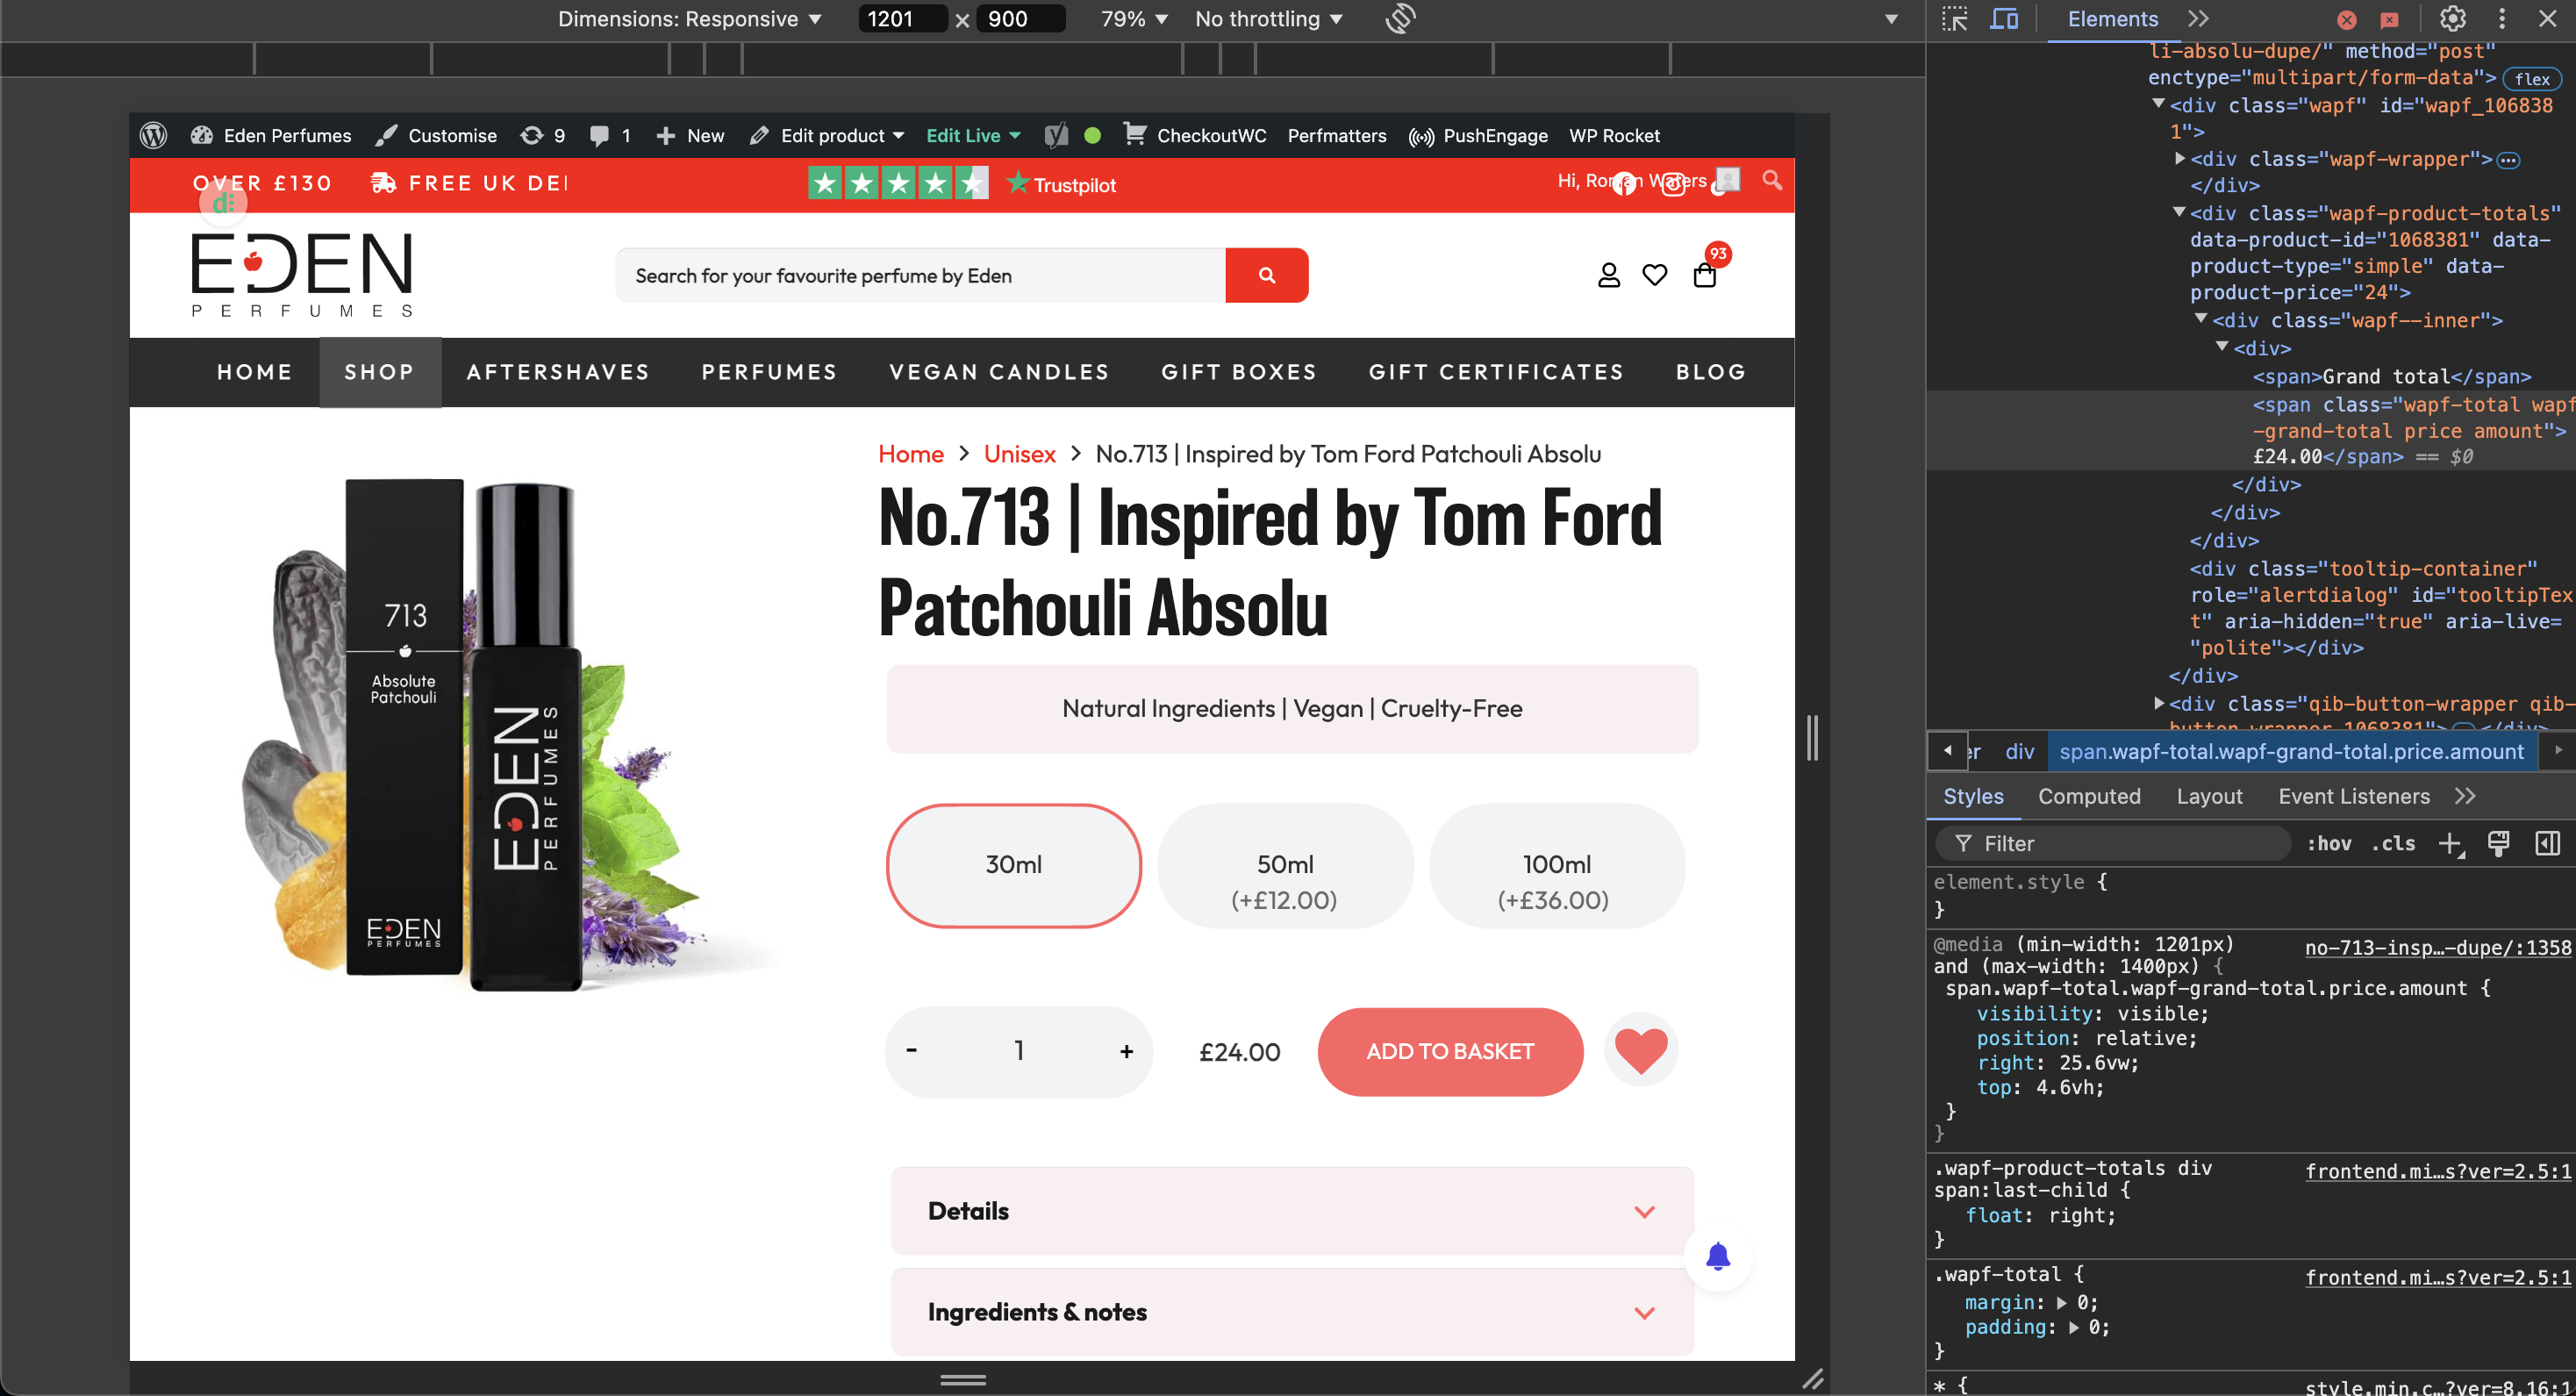Open the No throttling dropdown
Viewport: 2576px width, 1396px height.
(1268, 19)
